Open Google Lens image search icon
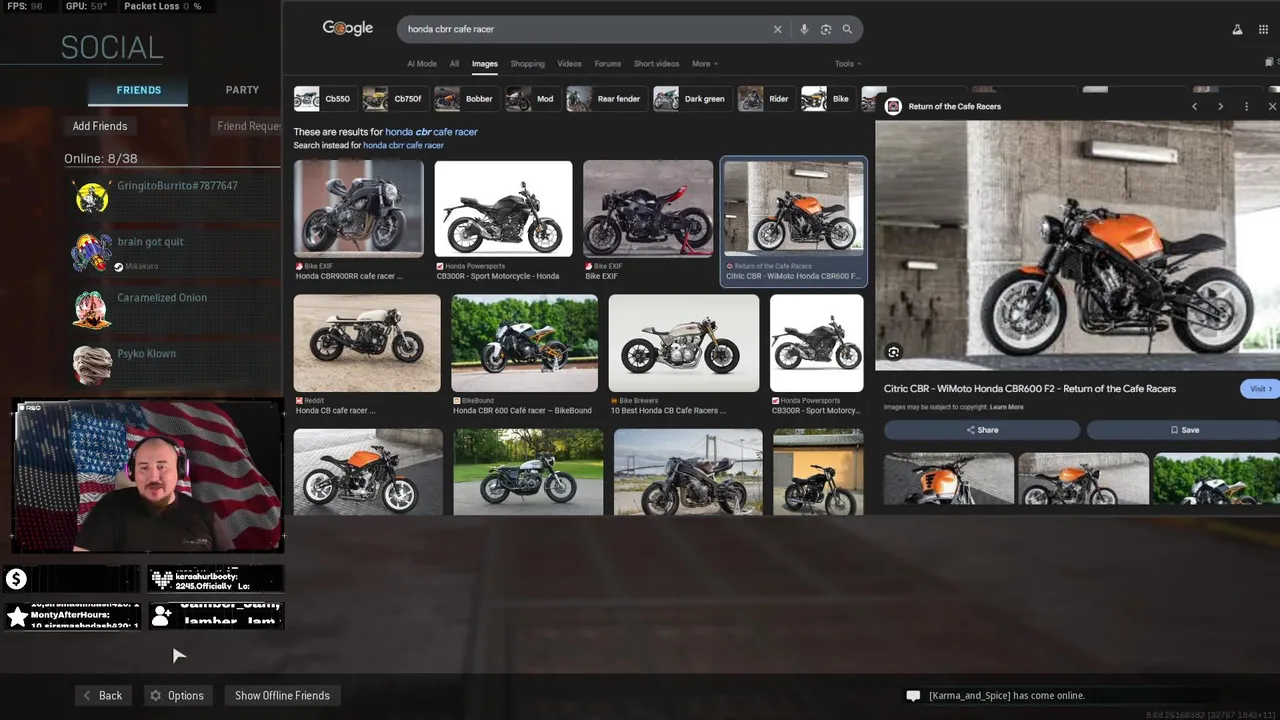 [826, 29]
